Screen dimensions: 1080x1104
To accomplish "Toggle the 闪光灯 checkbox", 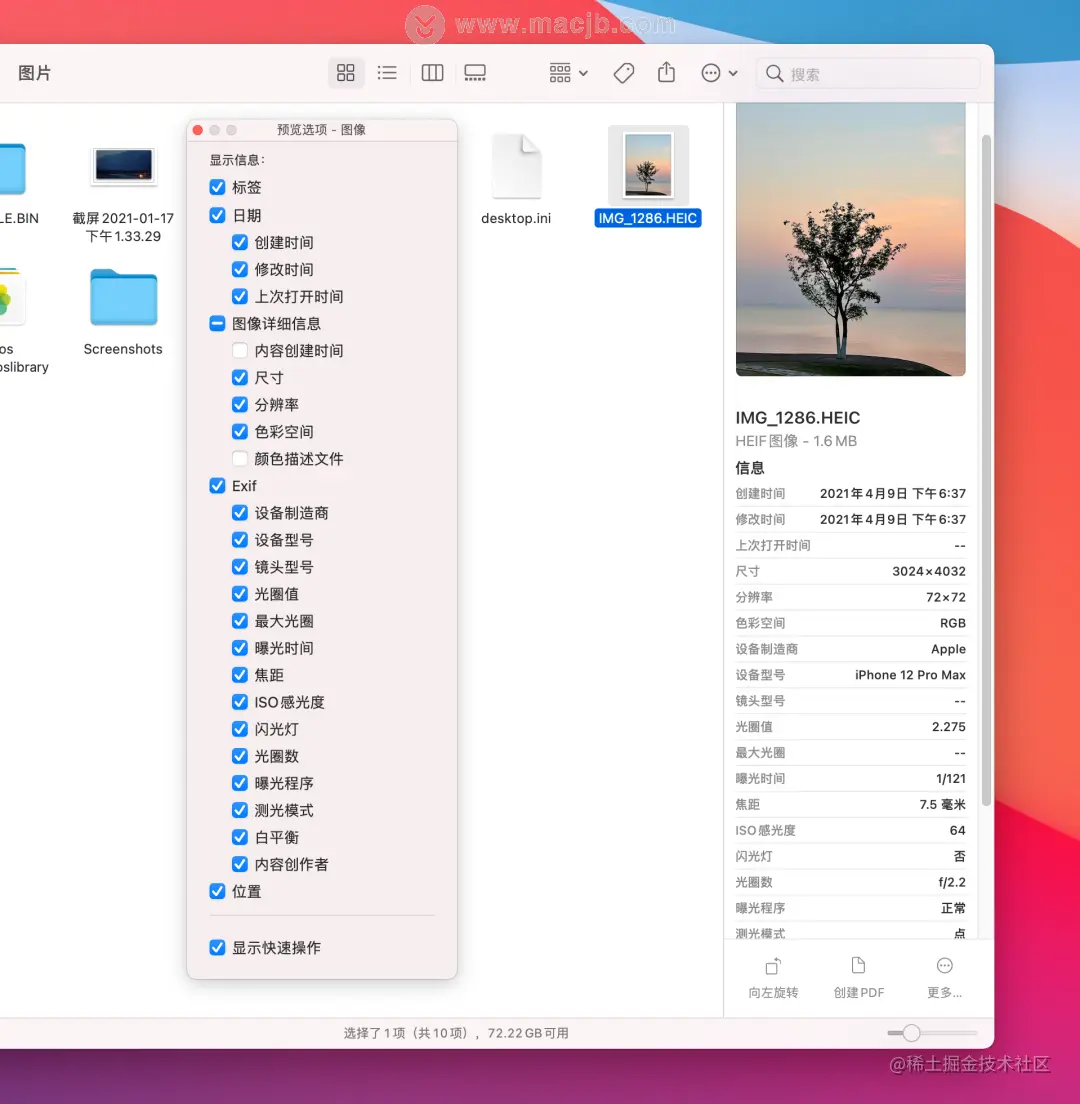I will pos(240,729).
